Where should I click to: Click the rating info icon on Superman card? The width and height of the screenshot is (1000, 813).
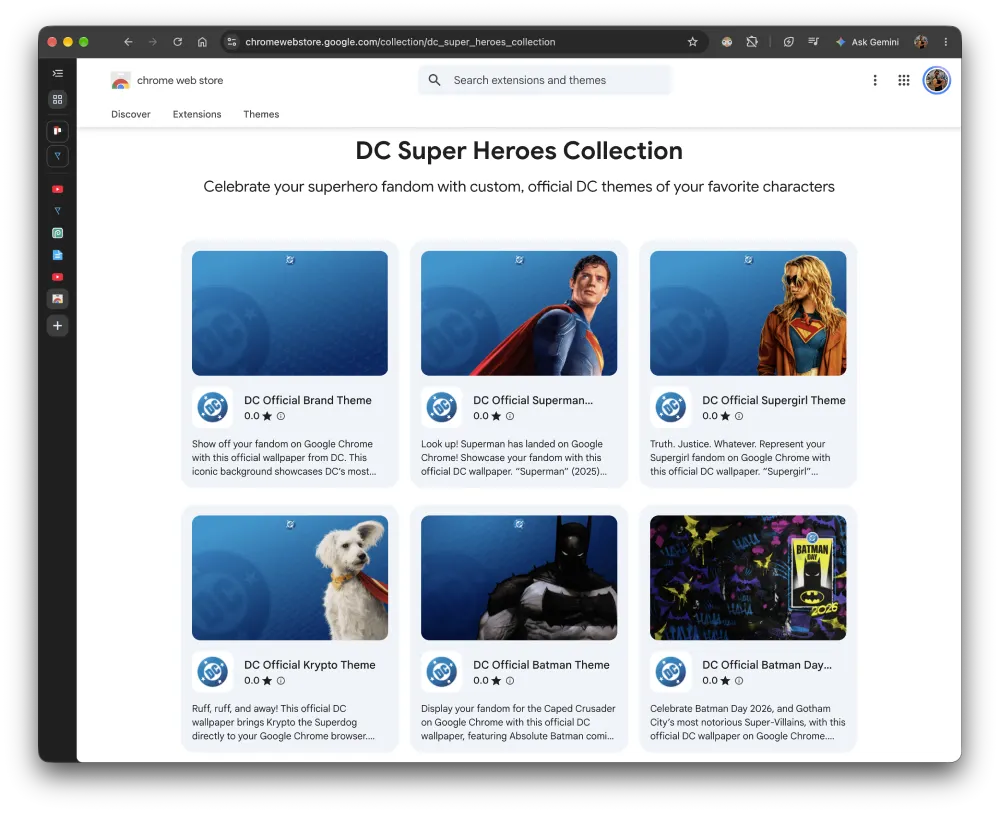pos(510,416)
